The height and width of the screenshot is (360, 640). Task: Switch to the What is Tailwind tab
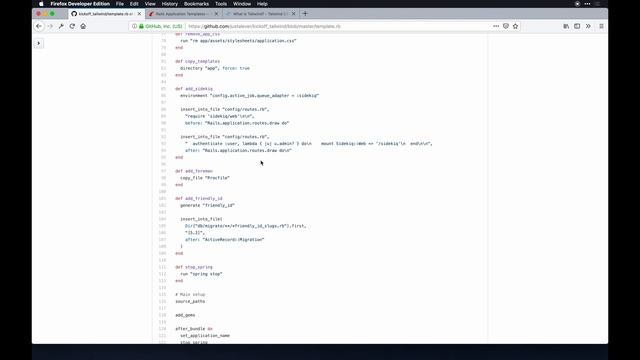pos(260,13)
